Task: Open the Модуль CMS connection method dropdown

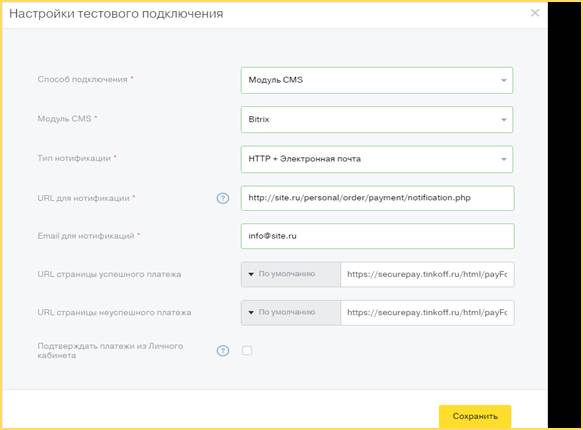Action: pyautogui.click(x=377, y=80)
